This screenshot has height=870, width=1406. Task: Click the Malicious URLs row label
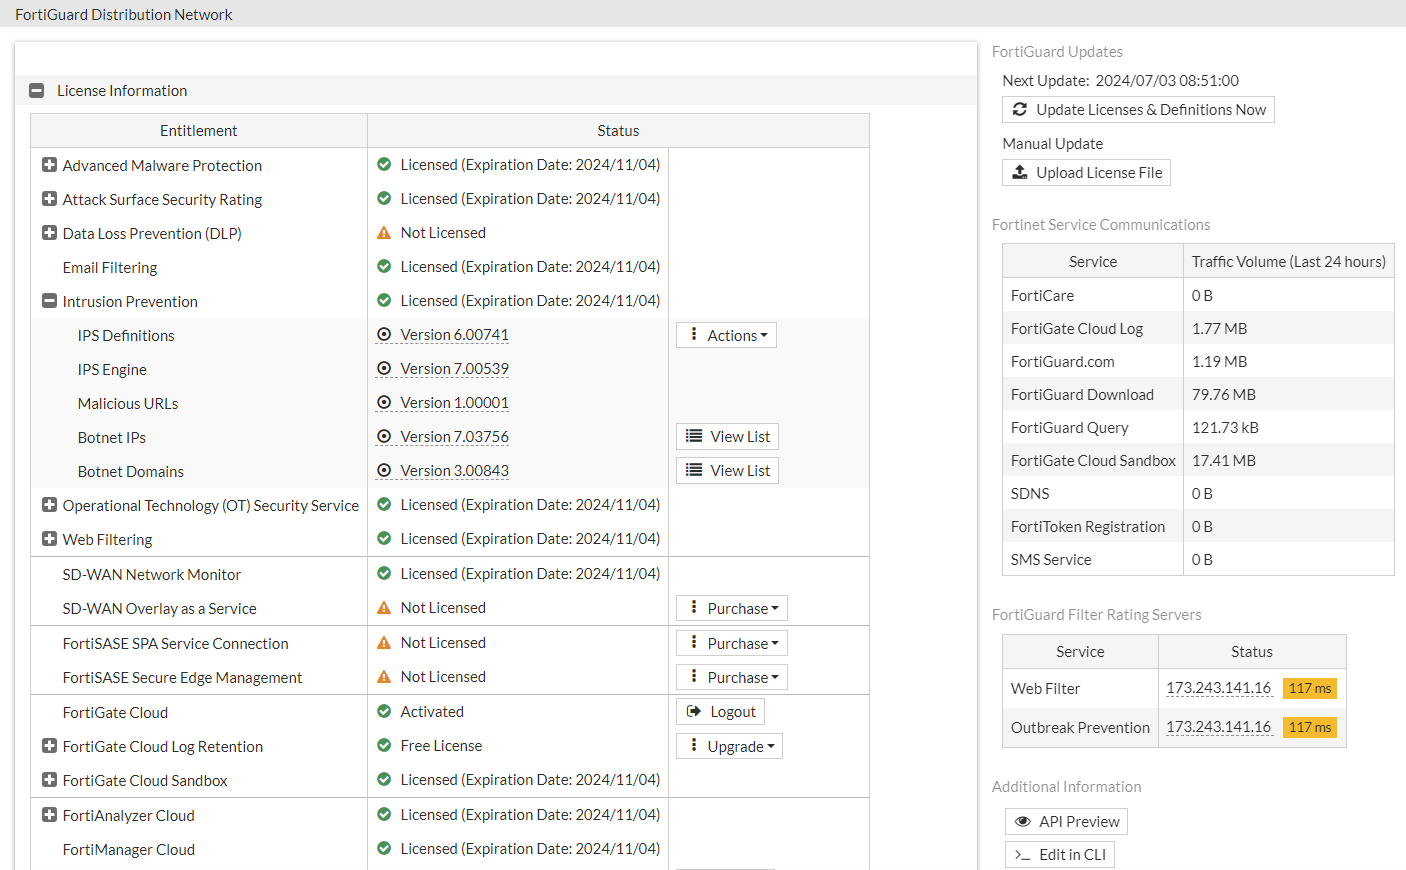pyautogui.click(x=128, y=403)
